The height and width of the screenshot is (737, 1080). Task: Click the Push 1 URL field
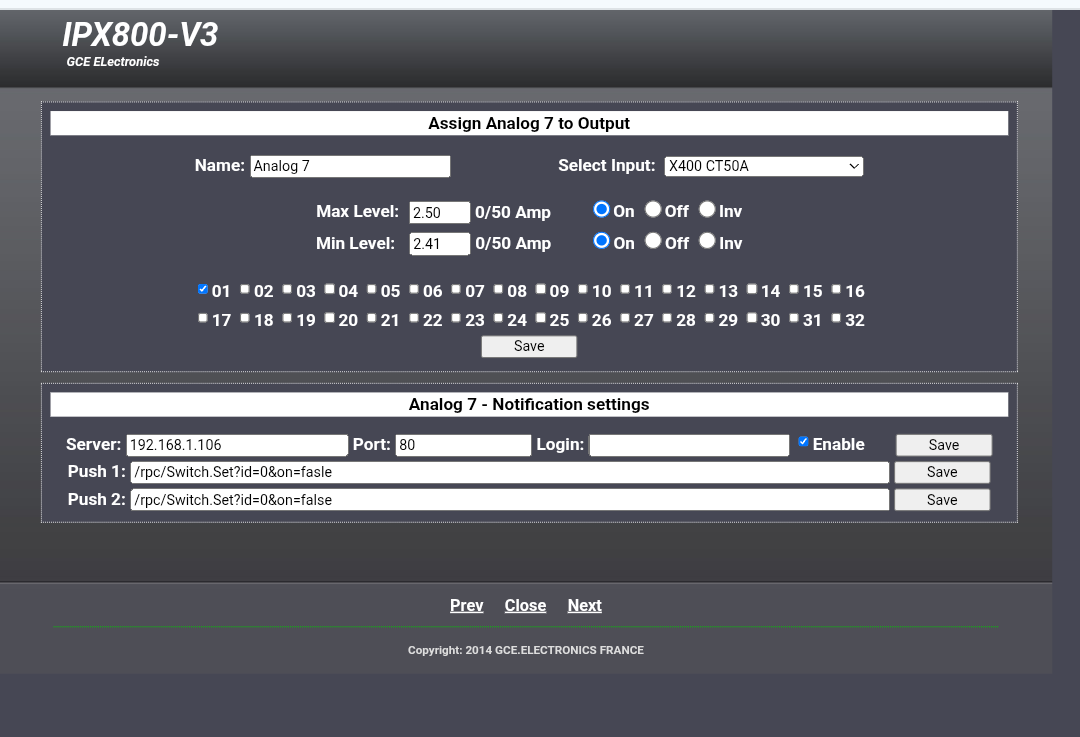pos(510,473)
